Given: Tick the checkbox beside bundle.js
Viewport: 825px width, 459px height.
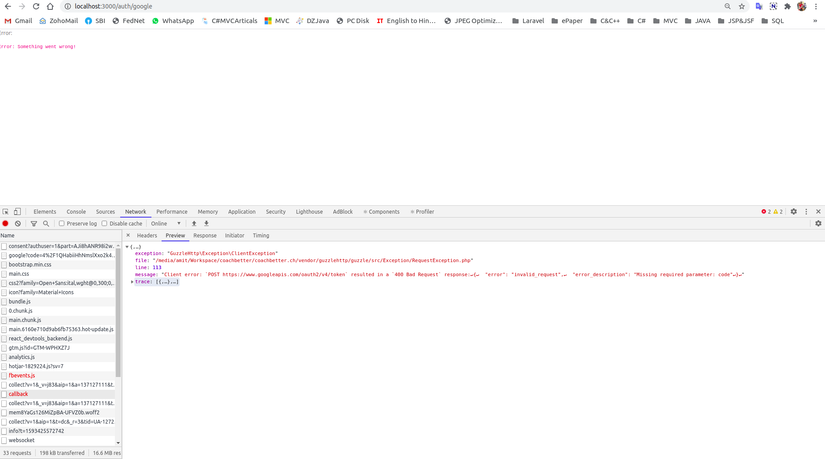Looking at the screenshot, I should click(4, 302).
